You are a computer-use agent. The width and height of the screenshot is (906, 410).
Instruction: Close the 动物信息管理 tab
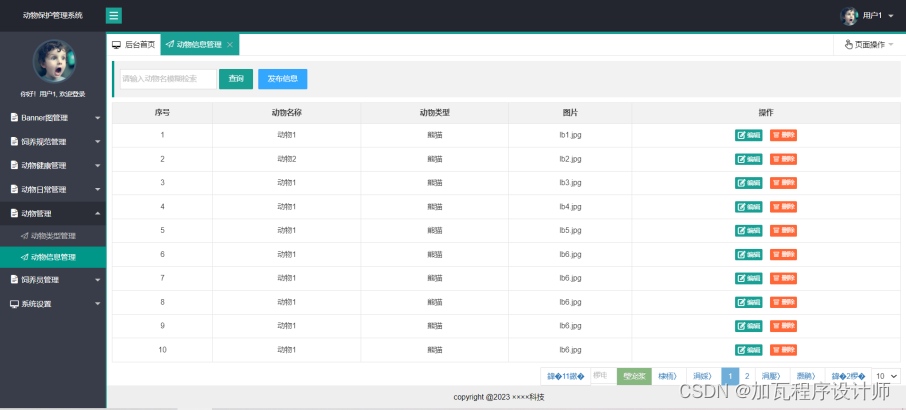click(230, 44)
